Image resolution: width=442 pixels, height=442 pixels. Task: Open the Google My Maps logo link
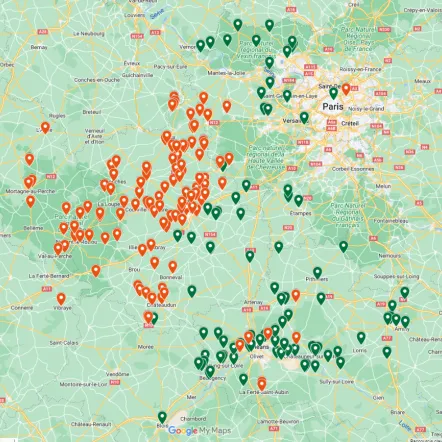[x=199, y=430]
